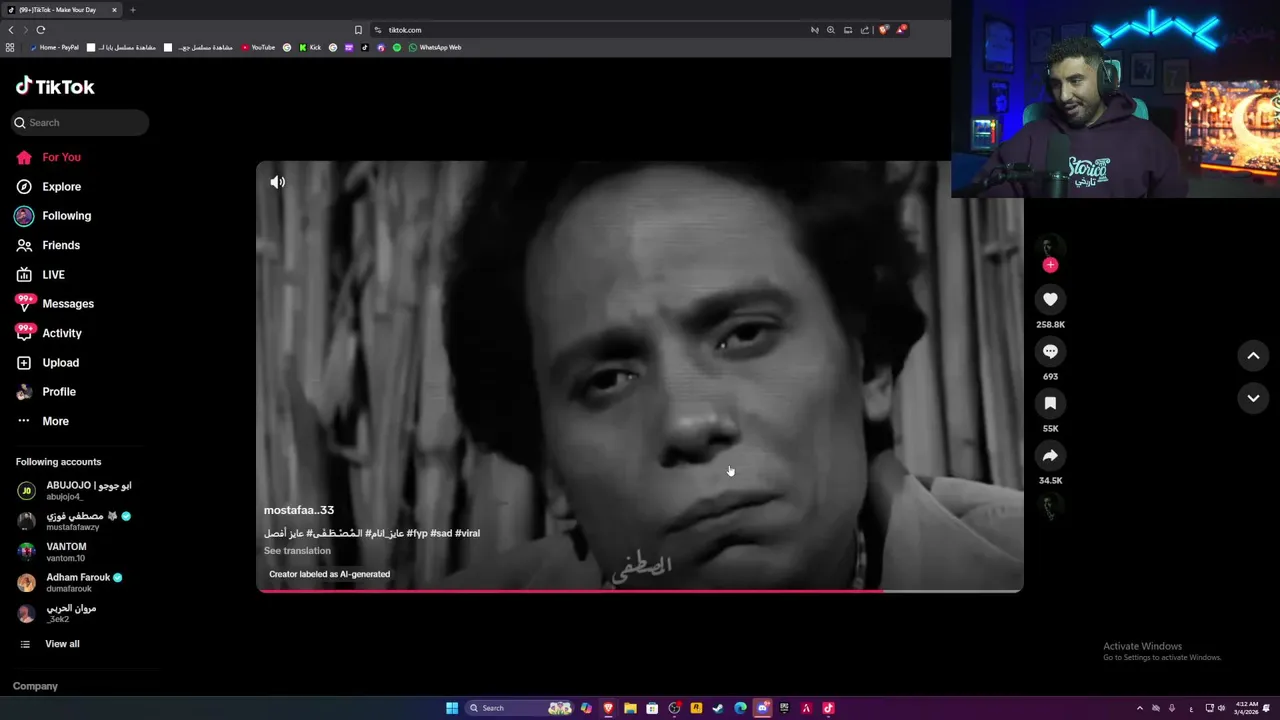Open the Windows Start menu
This screenshot has height=720, width=1280.
coord(452,708)
